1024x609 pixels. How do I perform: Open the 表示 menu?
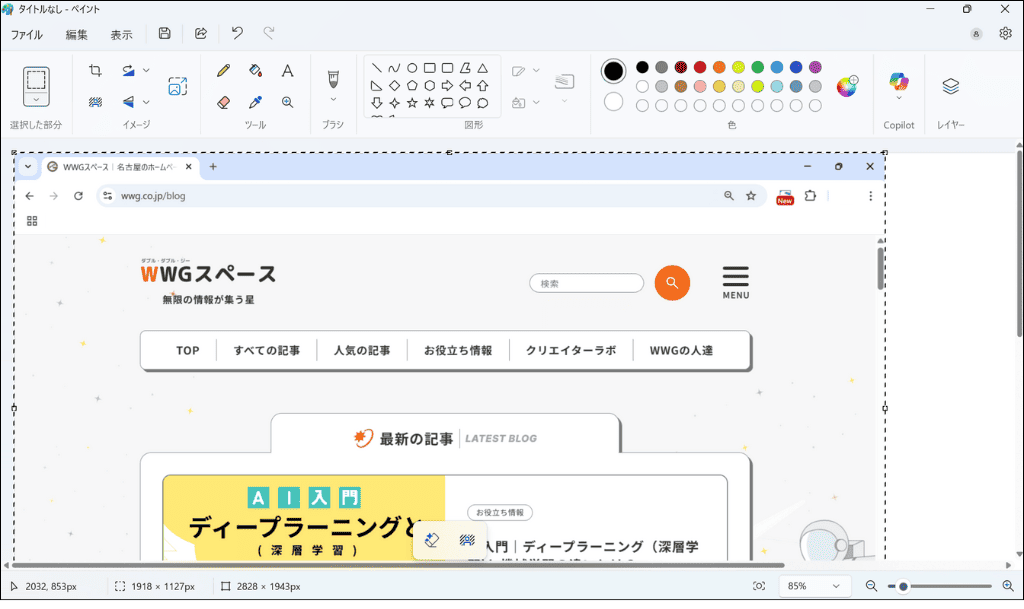[121, 33]
